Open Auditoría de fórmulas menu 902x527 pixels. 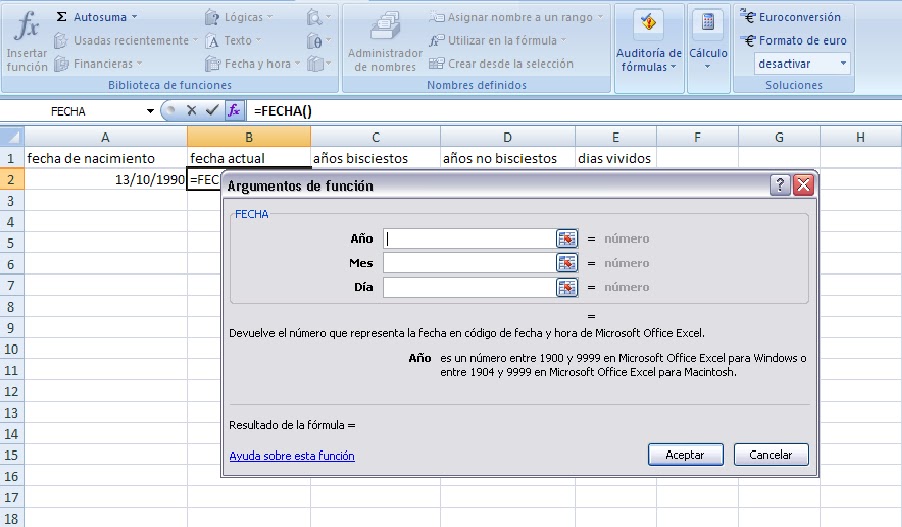(649, 41)
